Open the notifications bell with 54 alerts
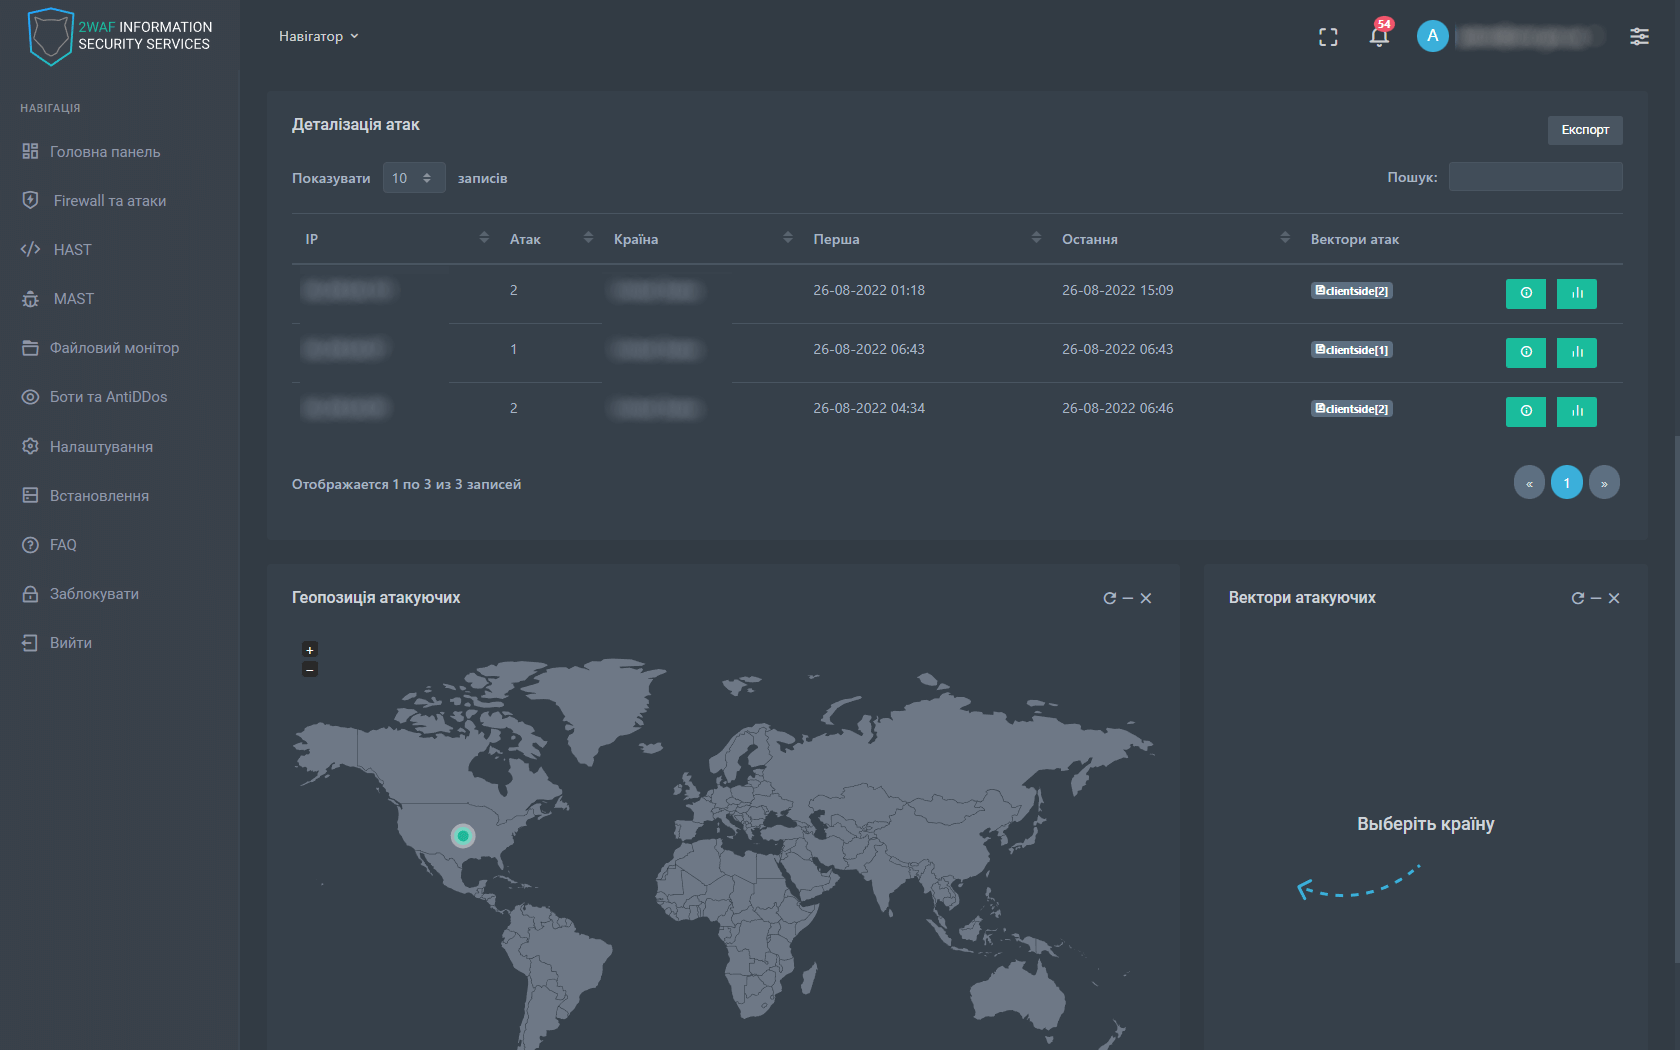The image size is (1680, 1050). coord(1379,36)
